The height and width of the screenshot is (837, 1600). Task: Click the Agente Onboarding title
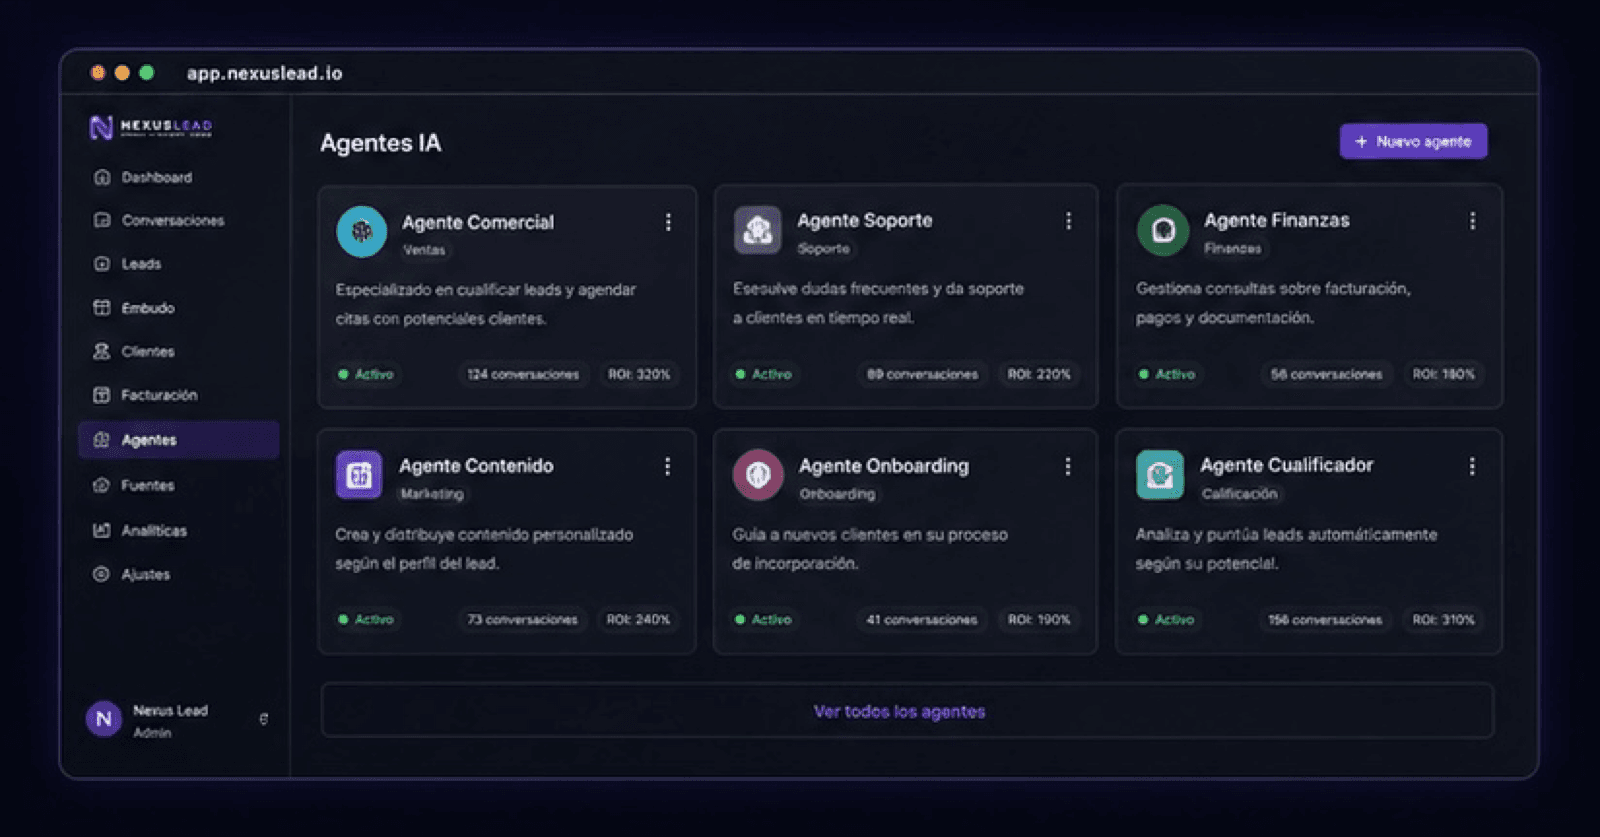[884, 465]
